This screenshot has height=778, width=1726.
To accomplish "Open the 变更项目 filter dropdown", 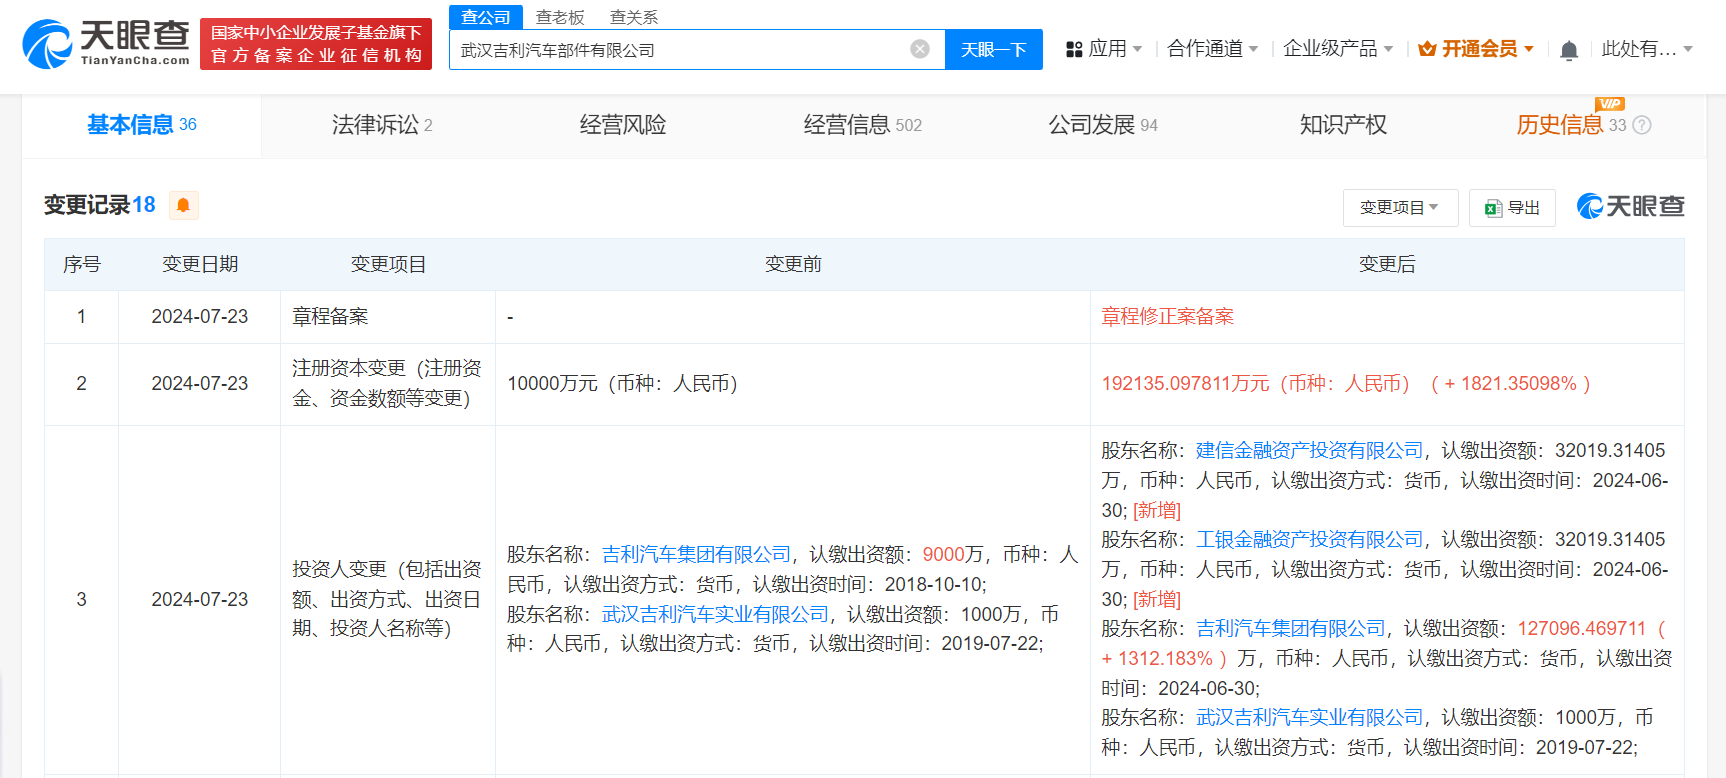I will tap(1400, 208).
